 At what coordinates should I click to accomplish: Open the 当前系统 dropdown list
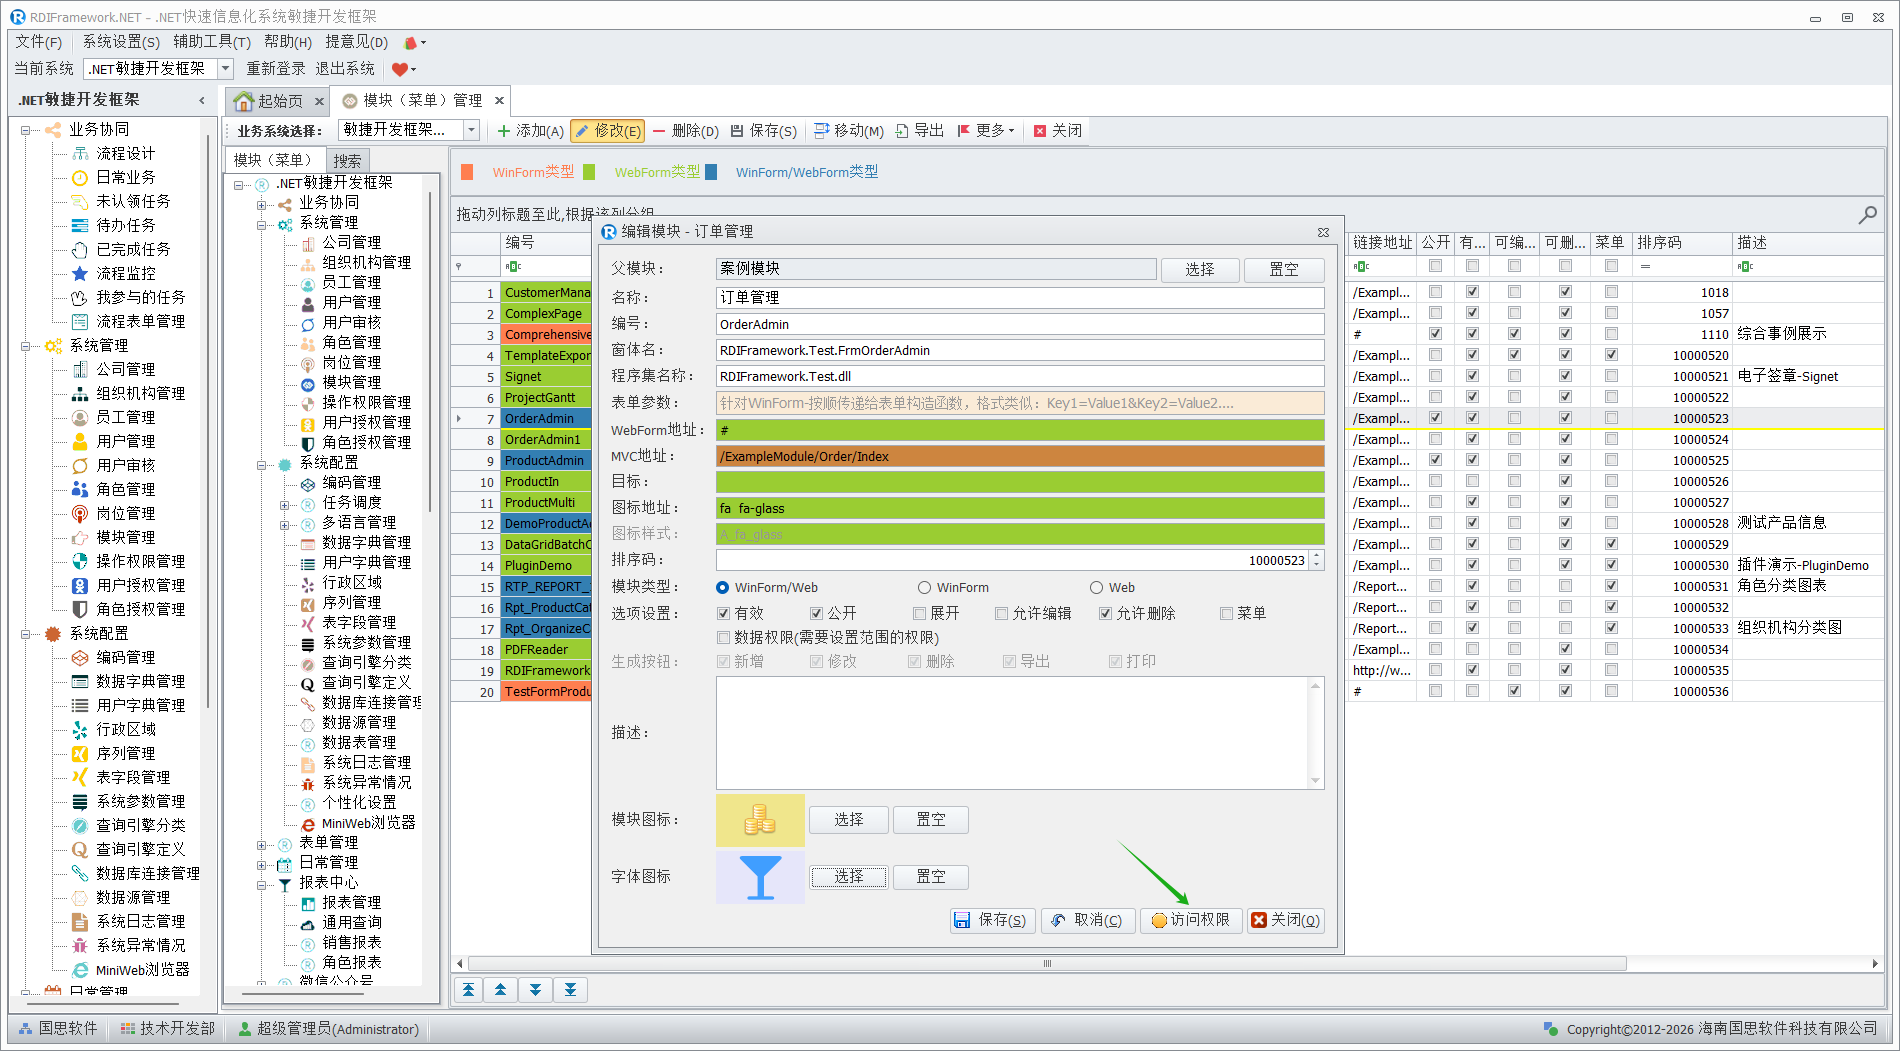[226, 69]
